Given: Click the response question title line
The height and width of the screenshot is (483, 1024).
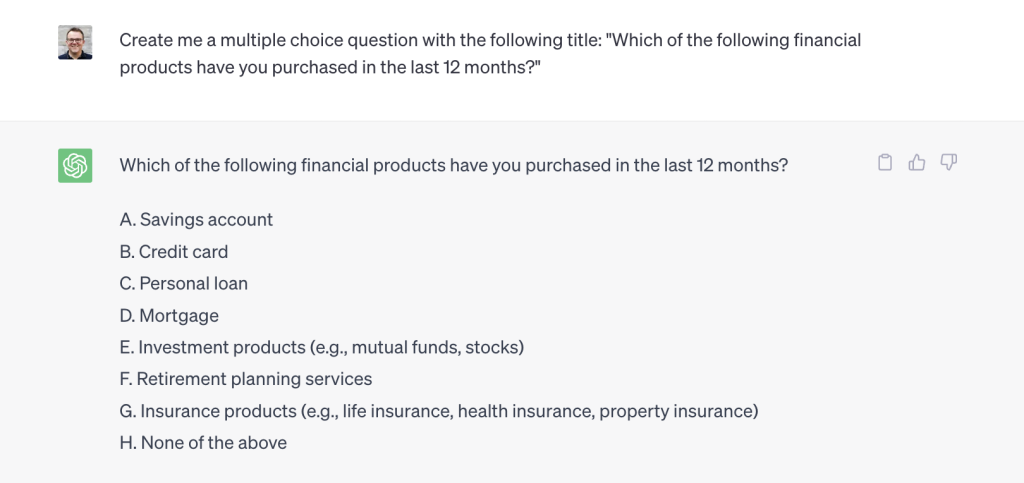Looking at the screenshot, I should point(454,166).
